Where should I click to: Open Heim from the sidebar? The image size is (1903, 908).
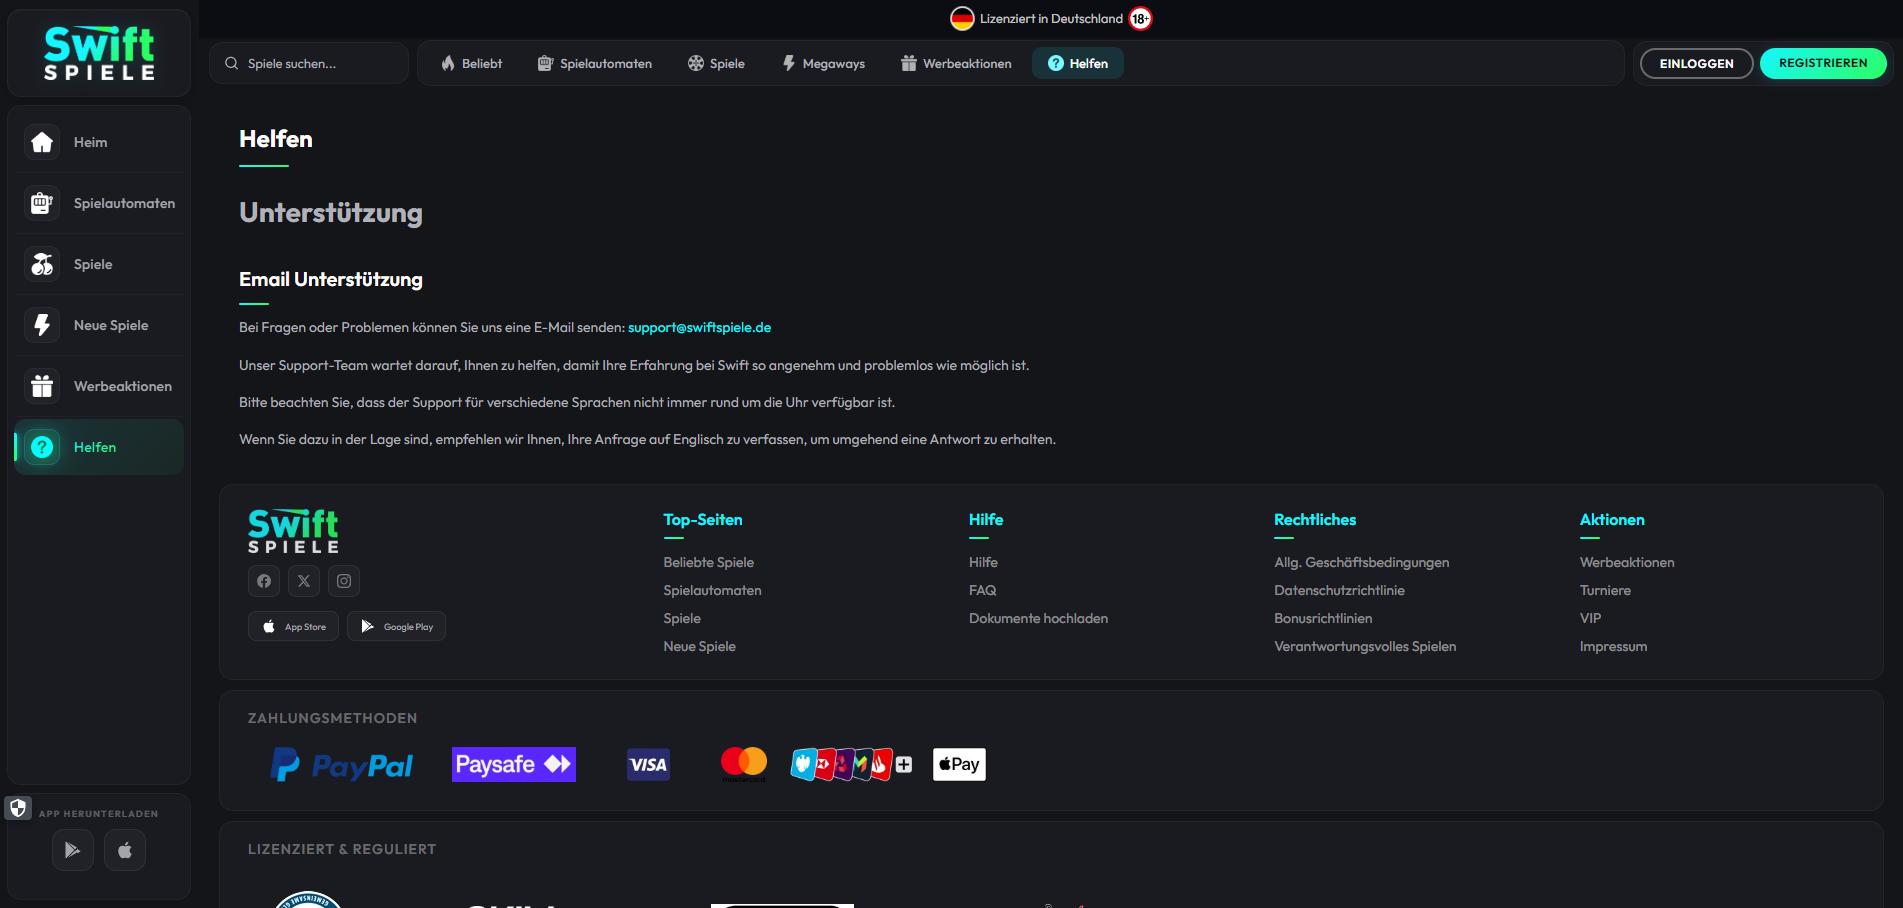click(x=99, y=143)
